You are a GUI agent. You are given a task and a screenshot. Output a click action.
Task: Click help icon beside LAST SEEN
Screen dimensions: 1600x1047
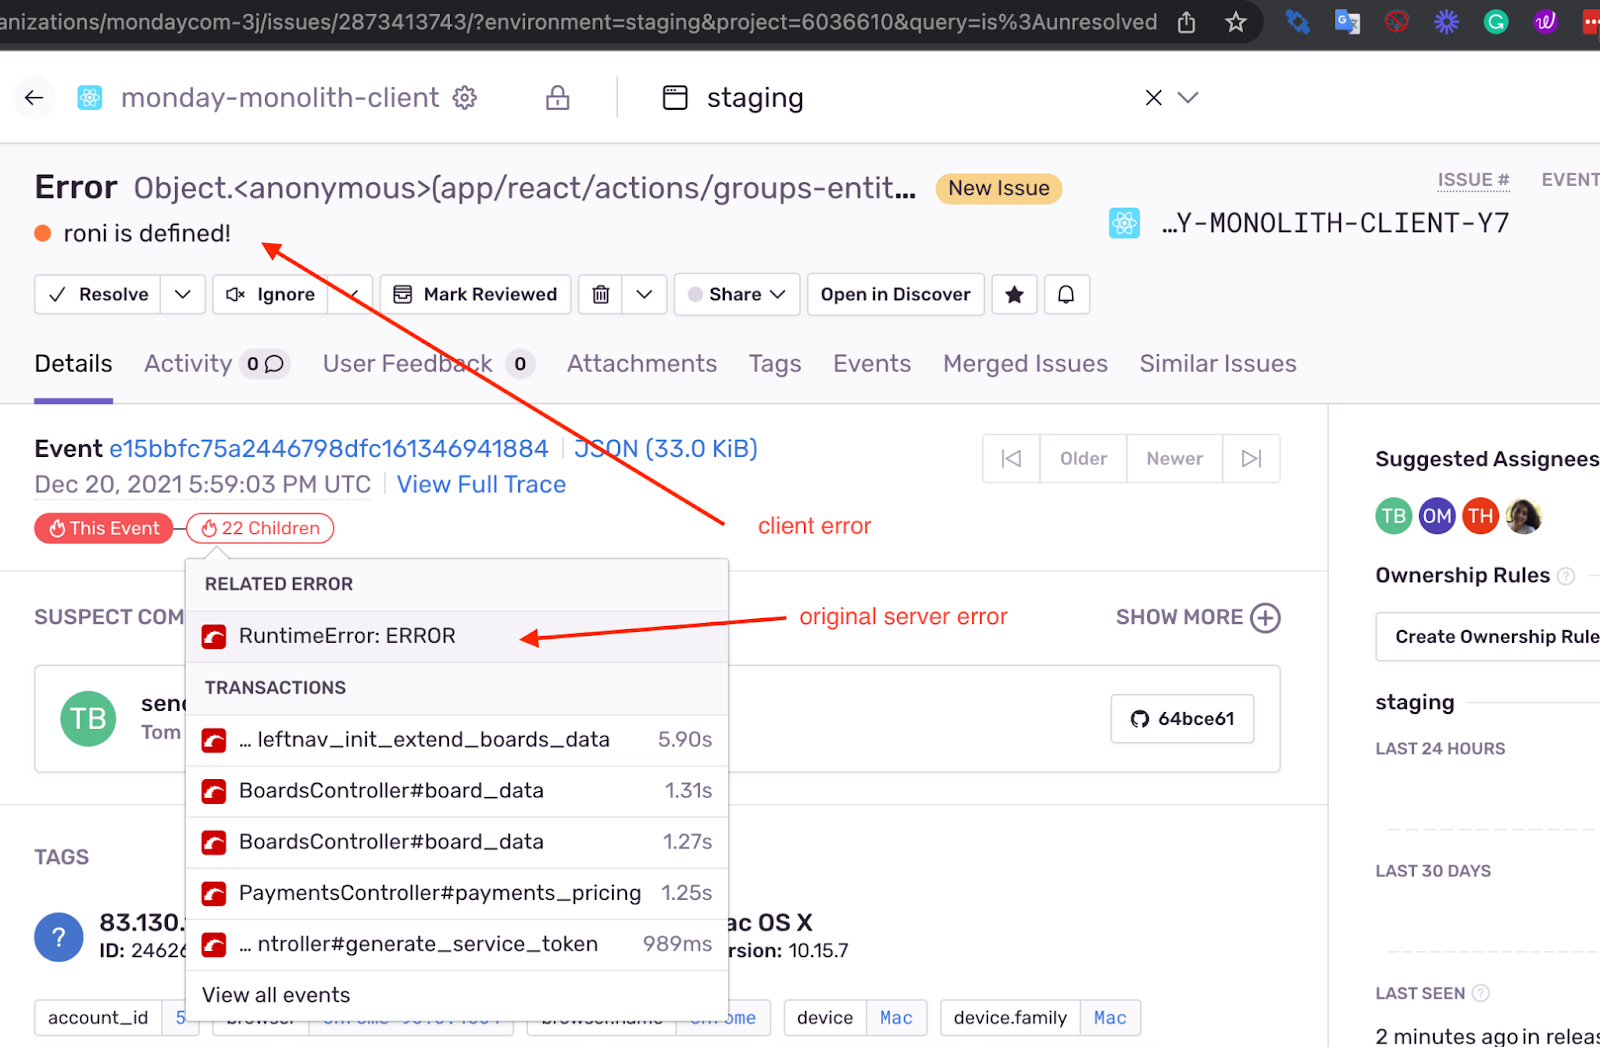click(x=1481, y=993)
